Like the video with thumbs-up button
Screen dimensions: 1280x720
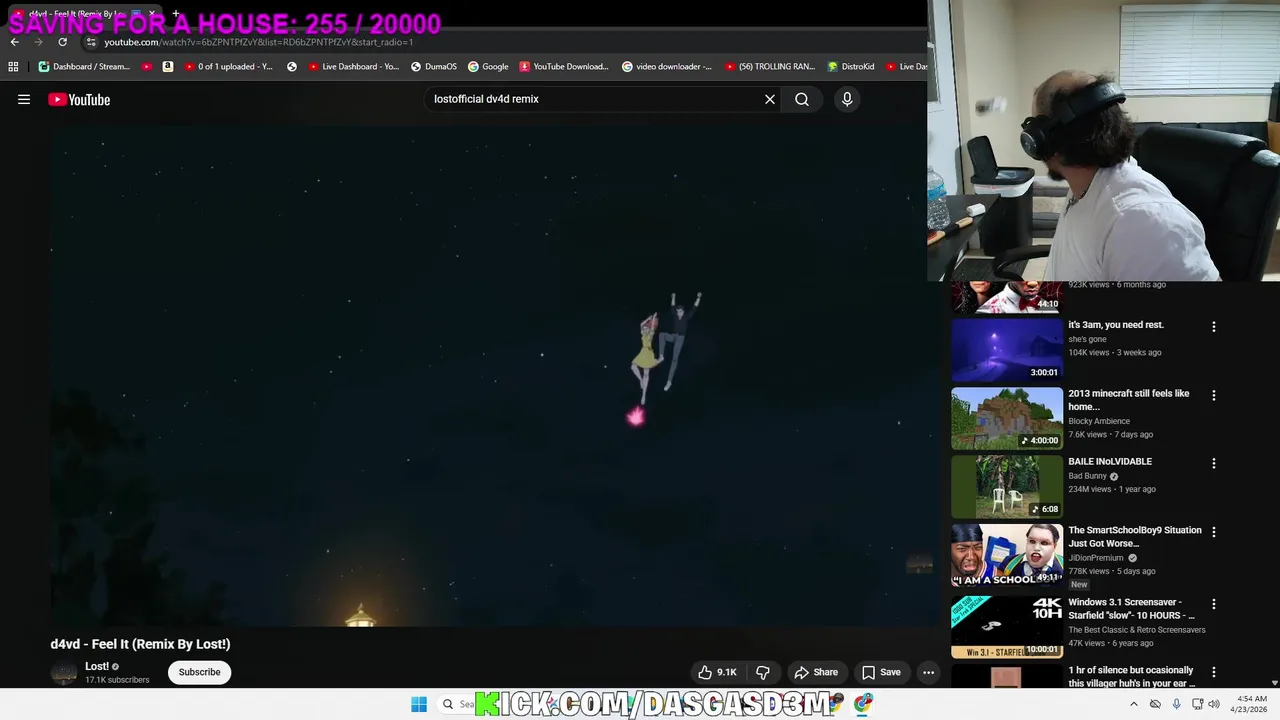pos(717,672)
